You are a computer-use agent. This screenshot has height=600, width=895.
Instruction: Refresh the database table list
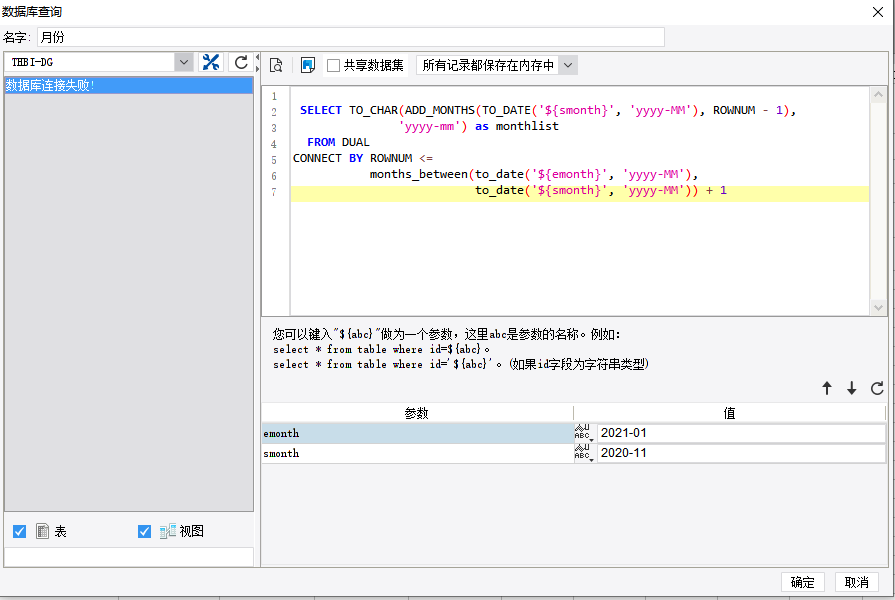pyautogui.click(x=241, y=62)
